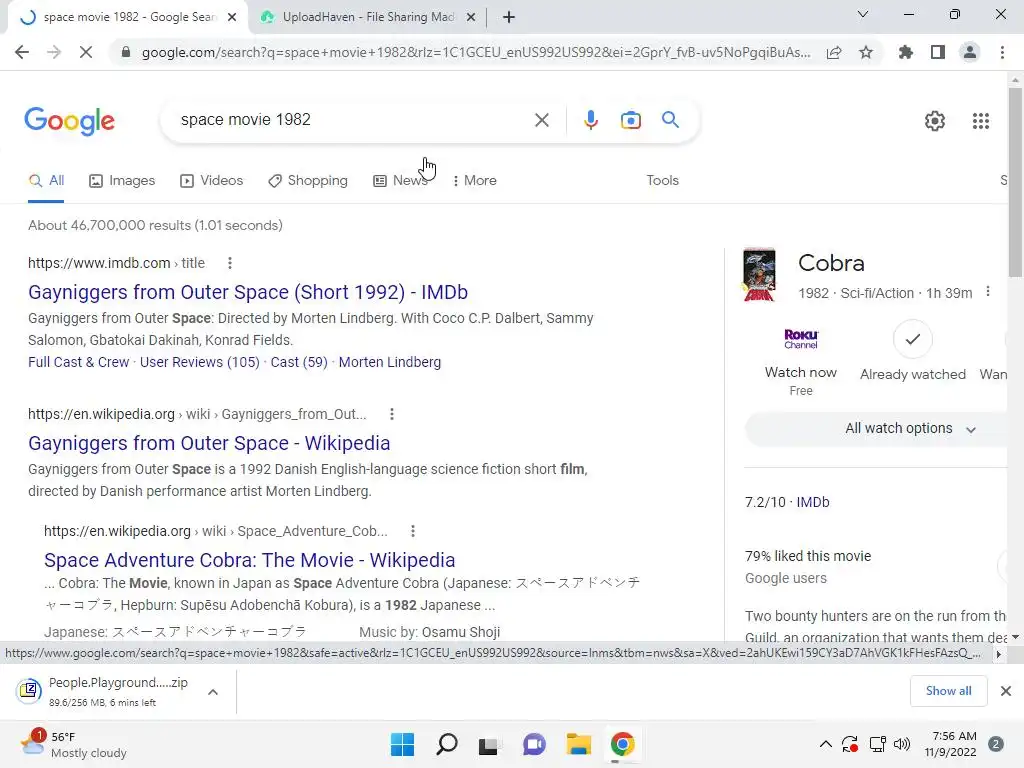Open a new browser tab

(509, 17)
